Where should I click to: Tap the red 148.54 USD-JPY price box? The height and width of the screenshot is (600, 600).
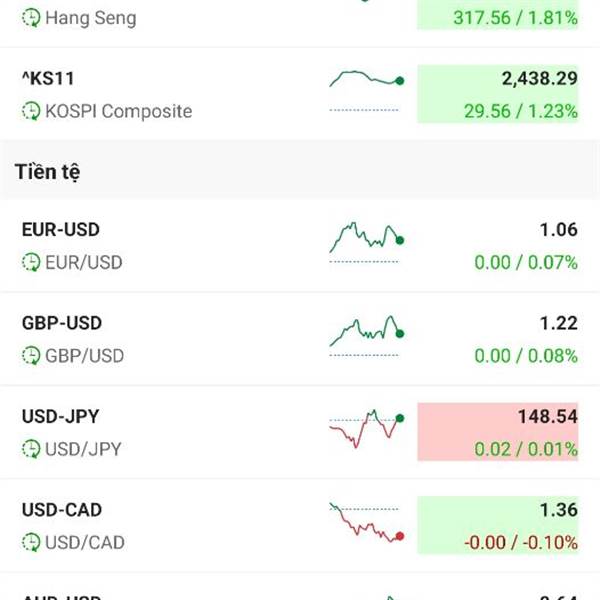coord(497,432)
